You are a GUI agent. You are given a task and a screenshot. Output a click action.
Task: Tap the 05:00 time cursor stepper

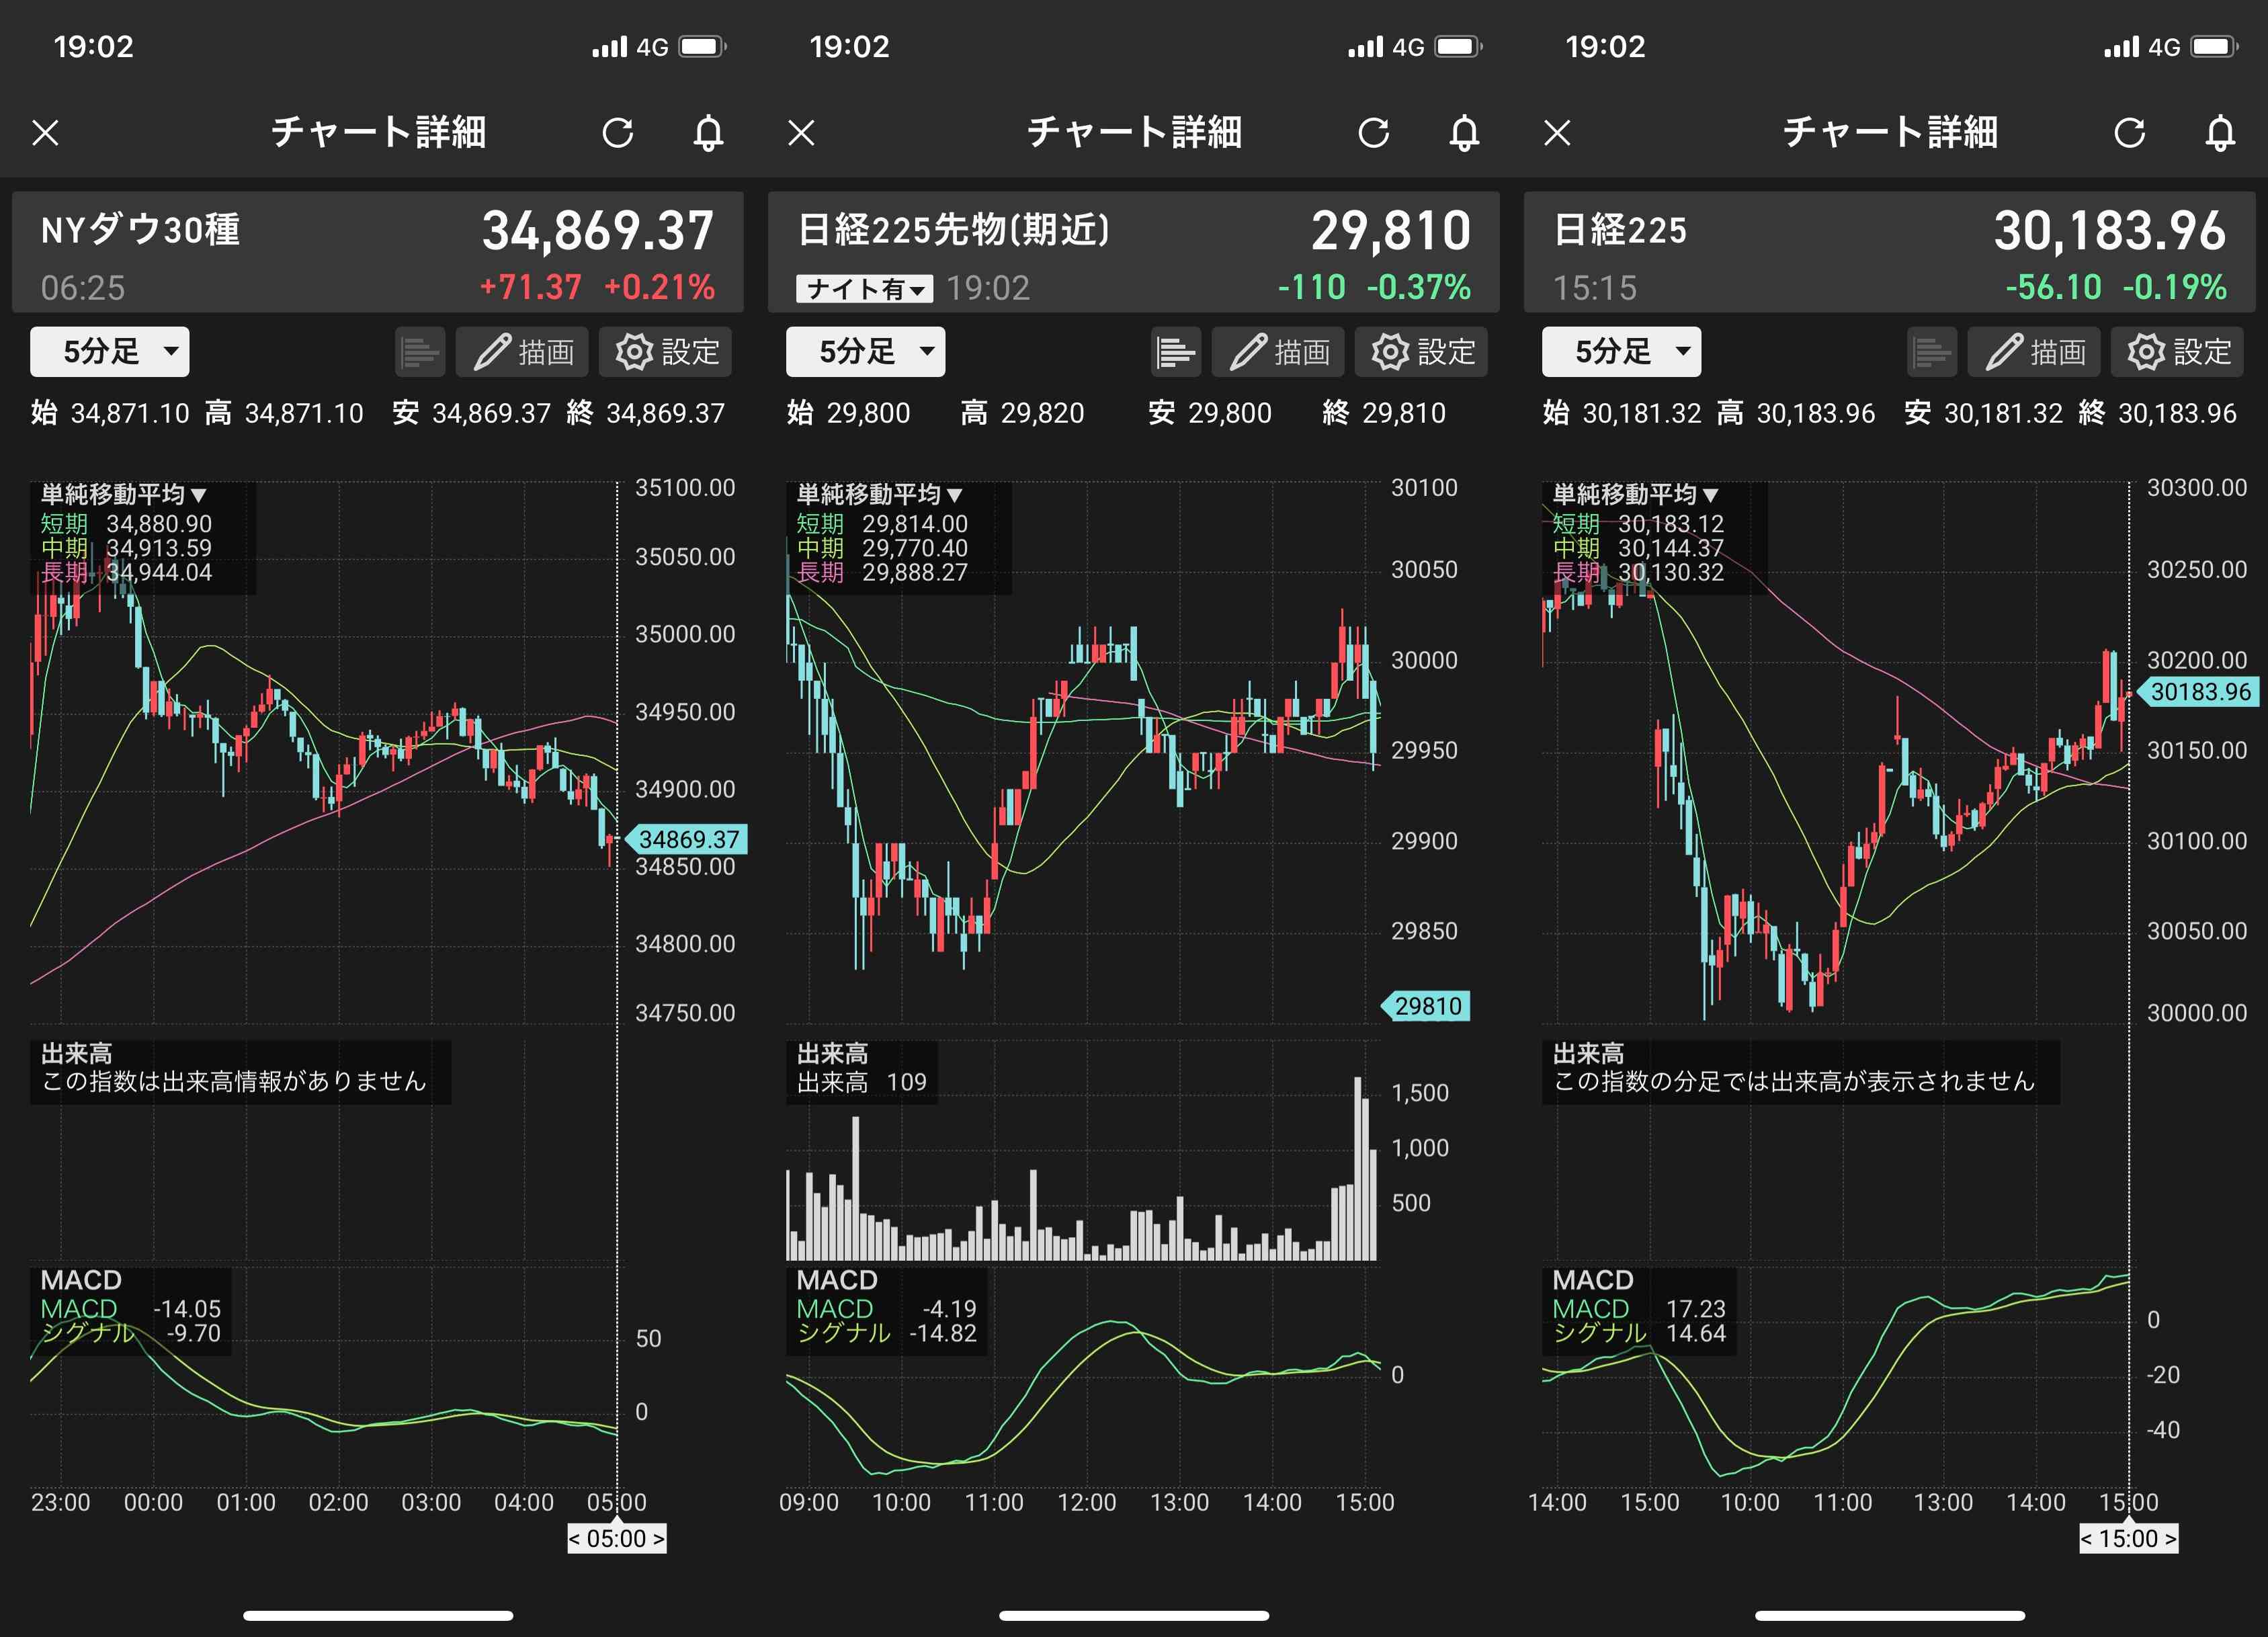616,1538
